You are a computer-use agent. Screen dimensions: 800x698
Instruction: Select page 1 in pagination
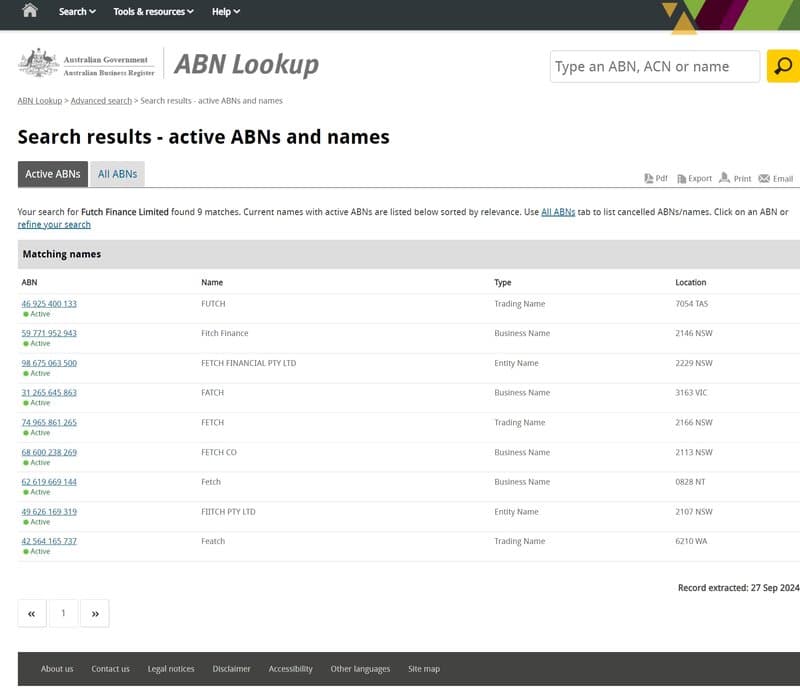pyautogui.click(x=63, y=613)
